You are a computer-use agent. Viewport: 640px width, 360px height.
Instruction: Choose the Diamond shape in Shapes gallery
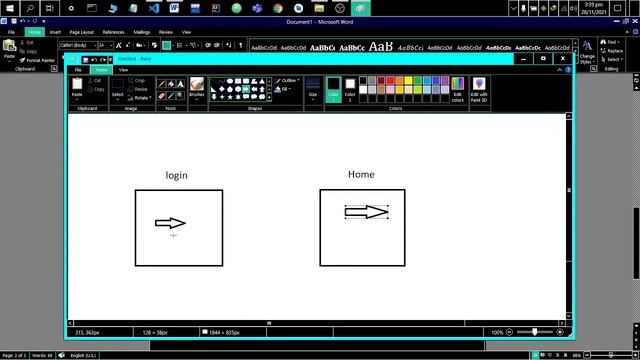coord(222,89)
